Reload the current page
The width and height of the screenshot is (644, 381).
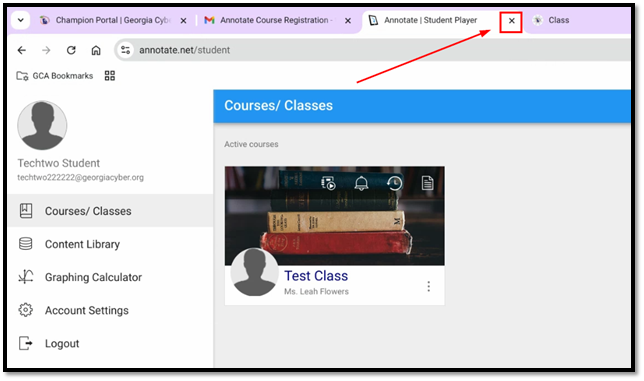pos(71,50)
